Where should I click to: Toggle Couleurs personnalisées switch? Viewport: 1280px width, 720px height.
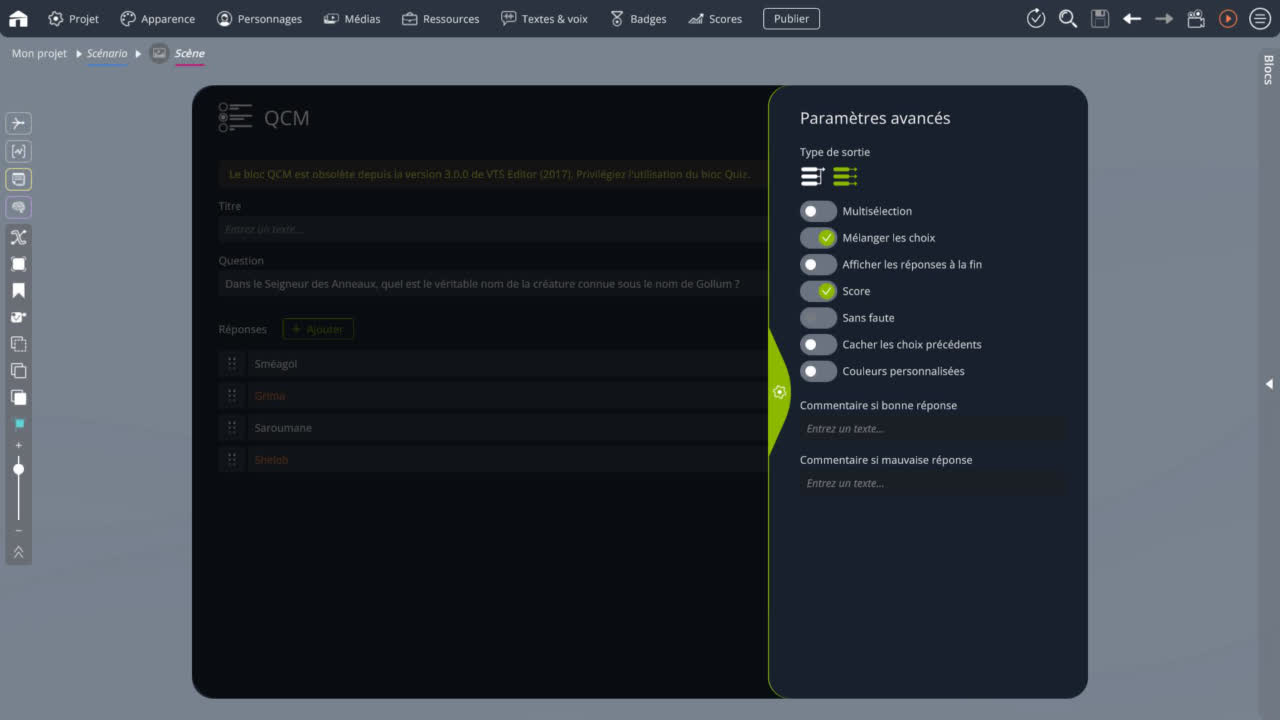[818, 371]
